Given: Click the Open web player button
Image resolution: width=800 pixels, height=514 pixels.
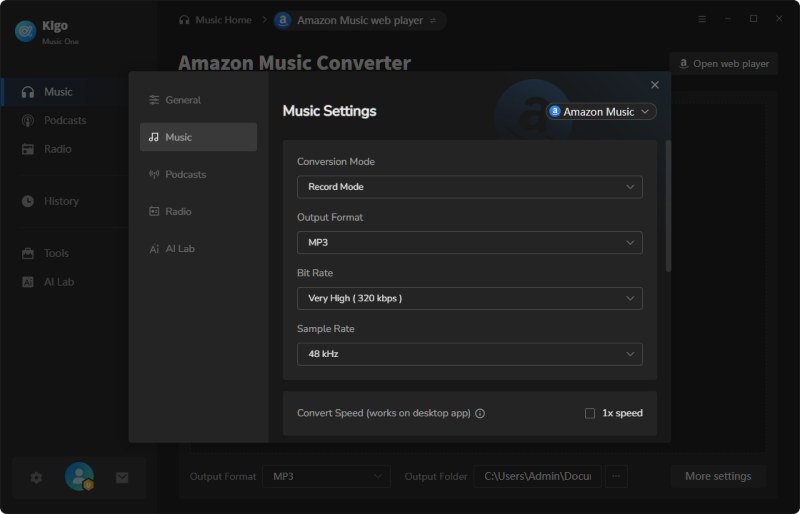Looking at the screenshot, I should [723, 63].
